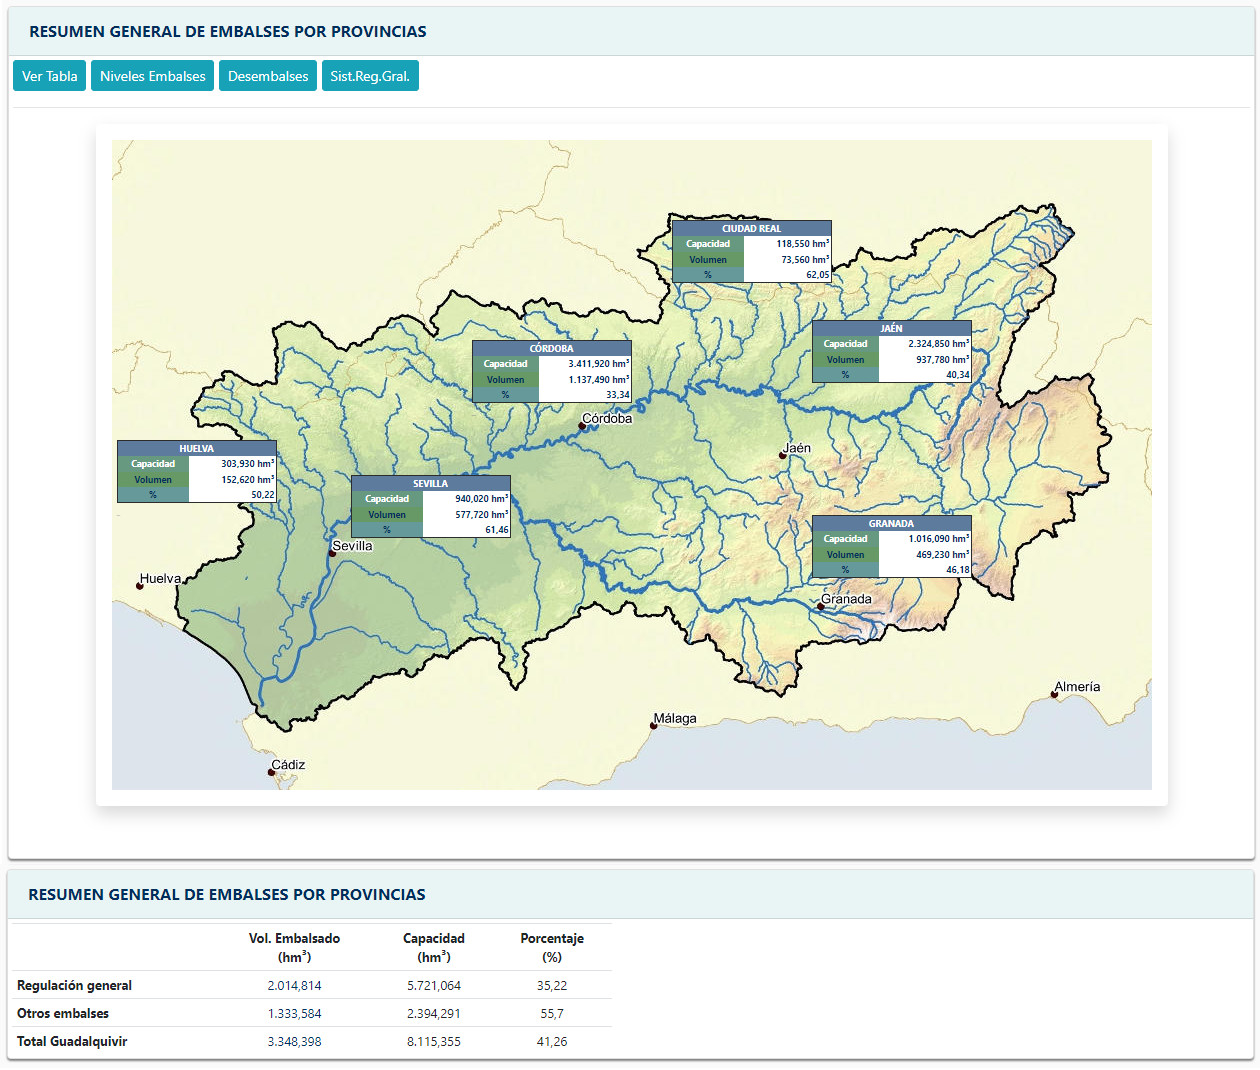Screen dimensions: 1260x1070
Task: Select the Granada city marker dot
Action: tap(821, 607)
